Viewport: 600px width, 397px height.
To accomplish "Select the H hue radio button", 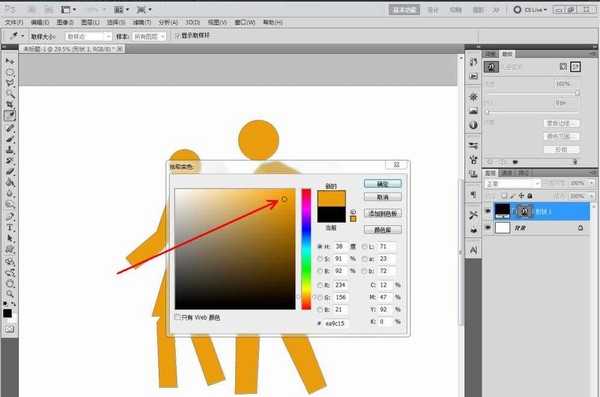I will [320, 247].
